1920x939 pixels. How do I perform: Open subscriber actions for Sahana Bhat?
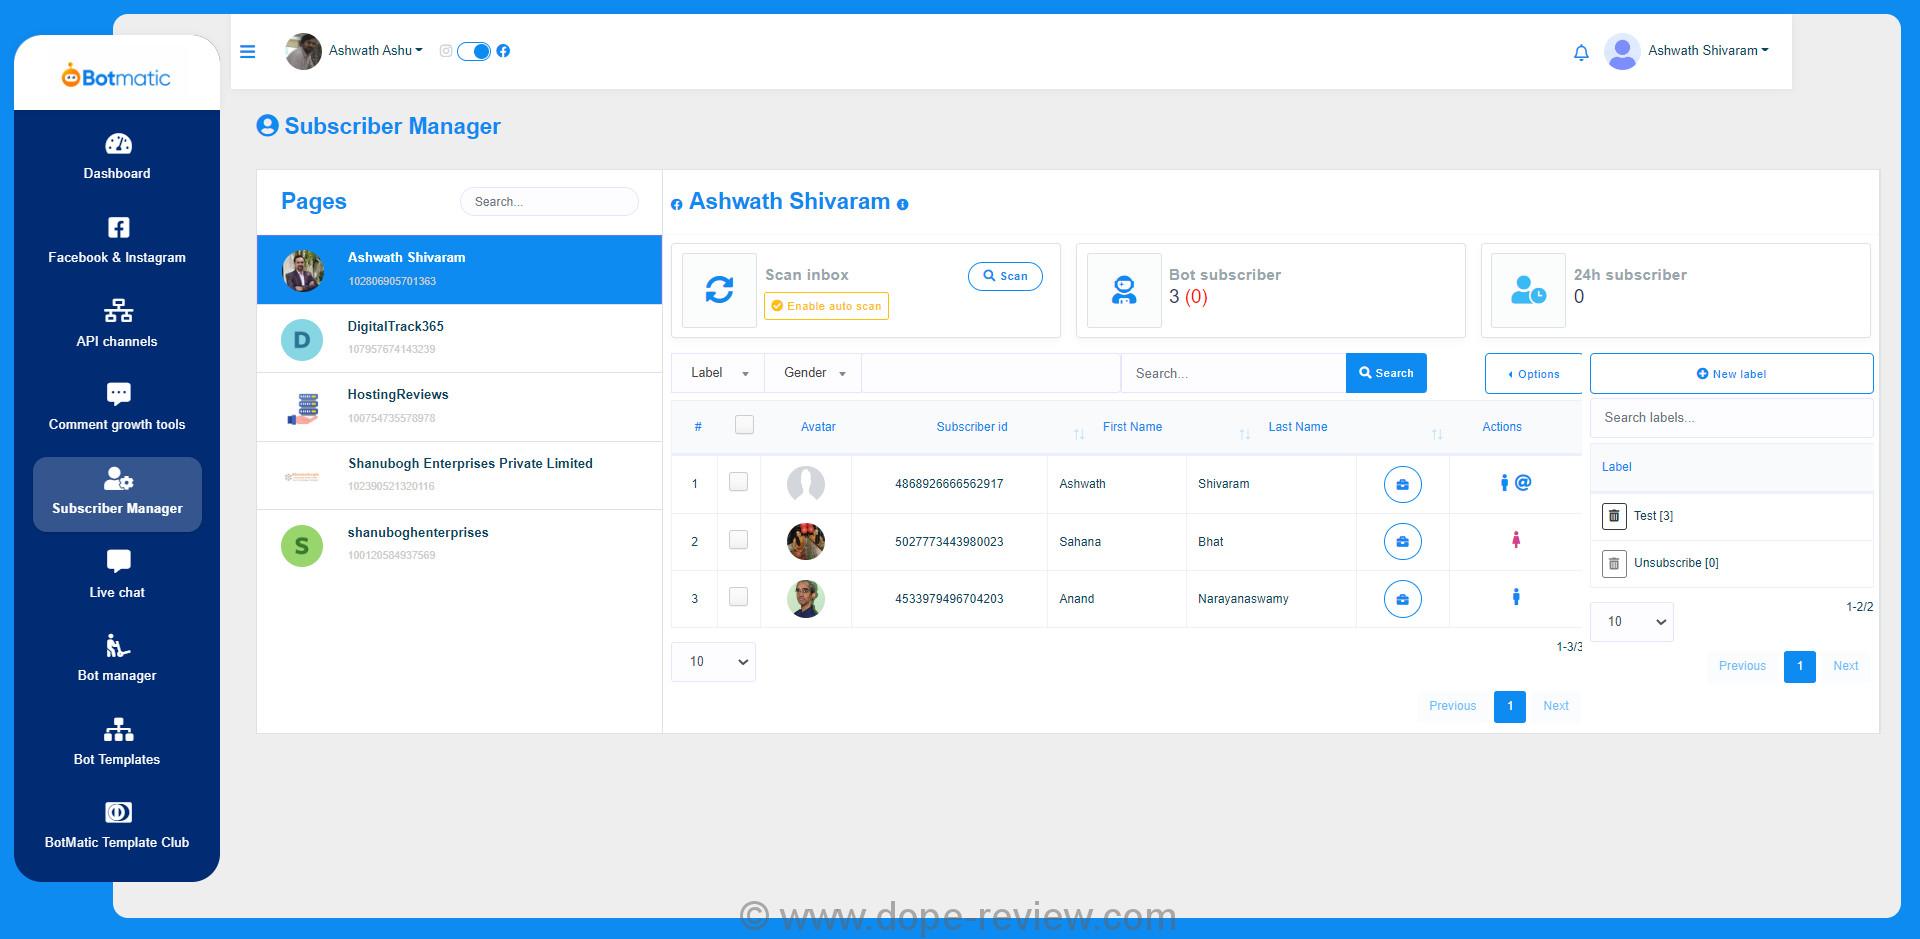(1402, 542)
